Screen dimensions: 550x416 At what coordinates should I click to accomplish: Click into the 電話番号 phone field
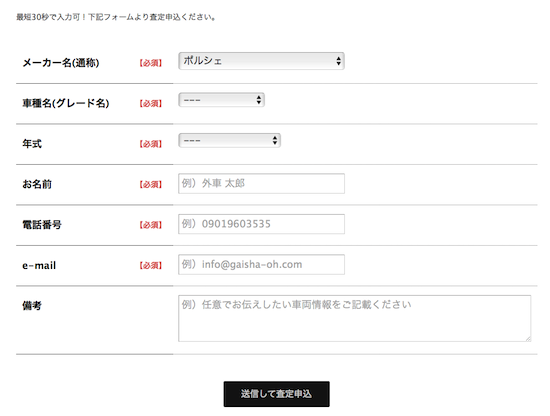(x=261, y=224)
